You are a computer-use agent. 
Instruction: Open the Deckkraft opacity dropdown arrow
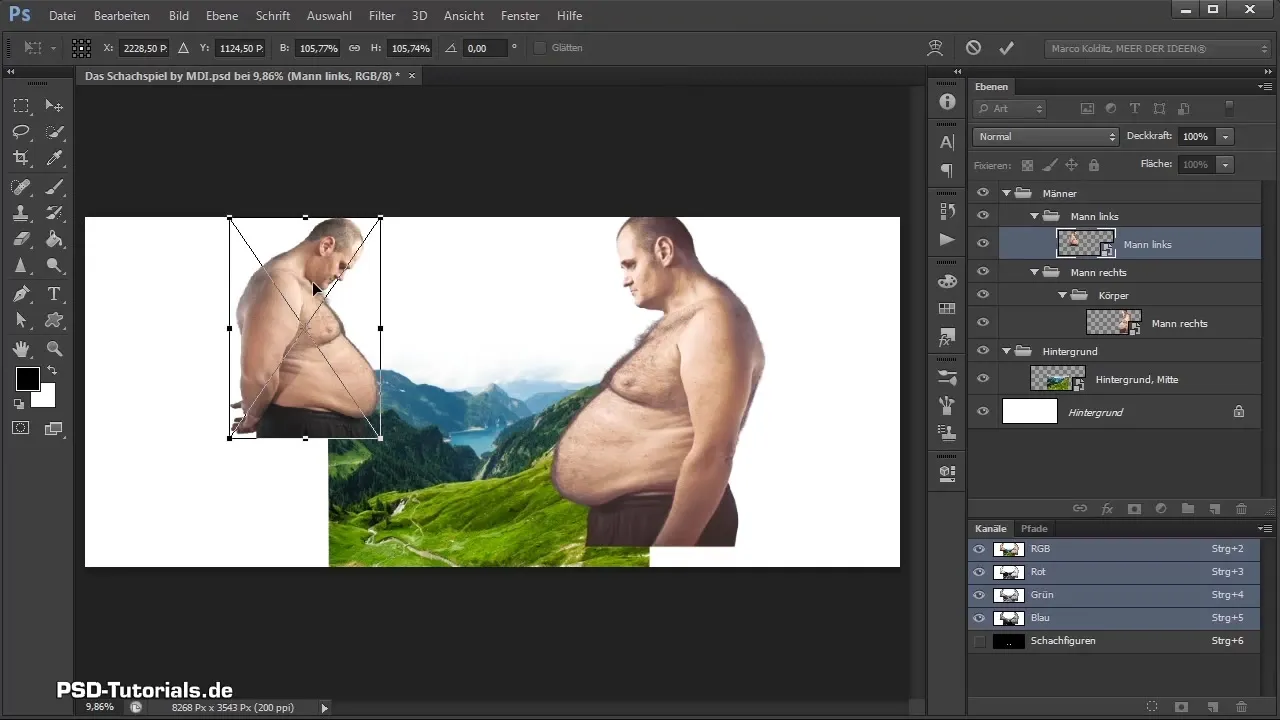click(1226, 136)
